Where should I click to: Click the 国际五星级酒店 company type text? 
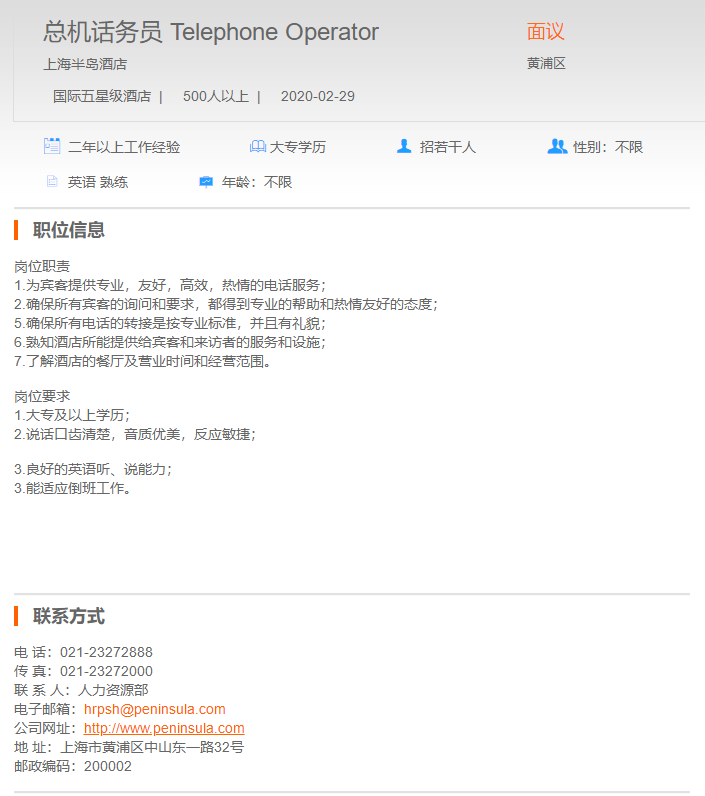tap(102, 97)
